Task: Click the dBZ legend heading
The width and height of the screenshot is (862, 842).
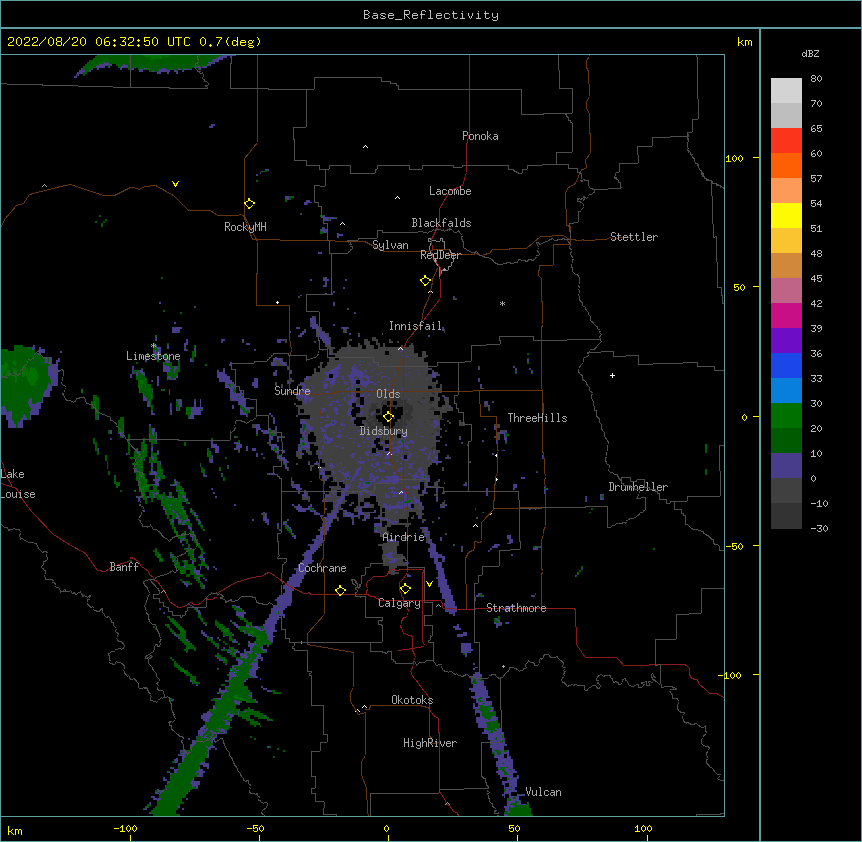Action: 810,53
